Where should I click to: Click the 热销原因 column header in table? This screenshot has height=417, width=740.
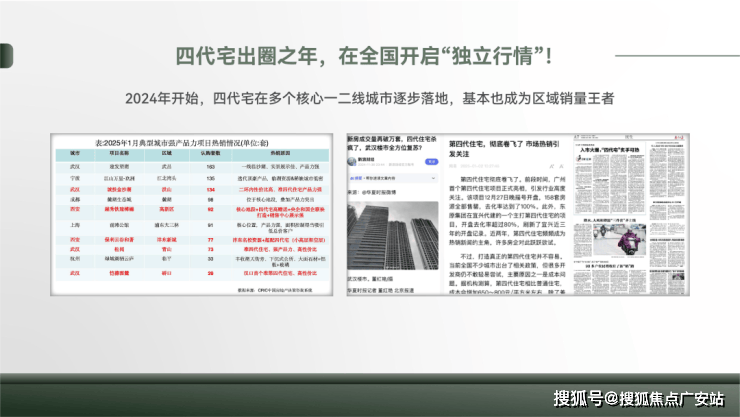click(x=280, y=154)
